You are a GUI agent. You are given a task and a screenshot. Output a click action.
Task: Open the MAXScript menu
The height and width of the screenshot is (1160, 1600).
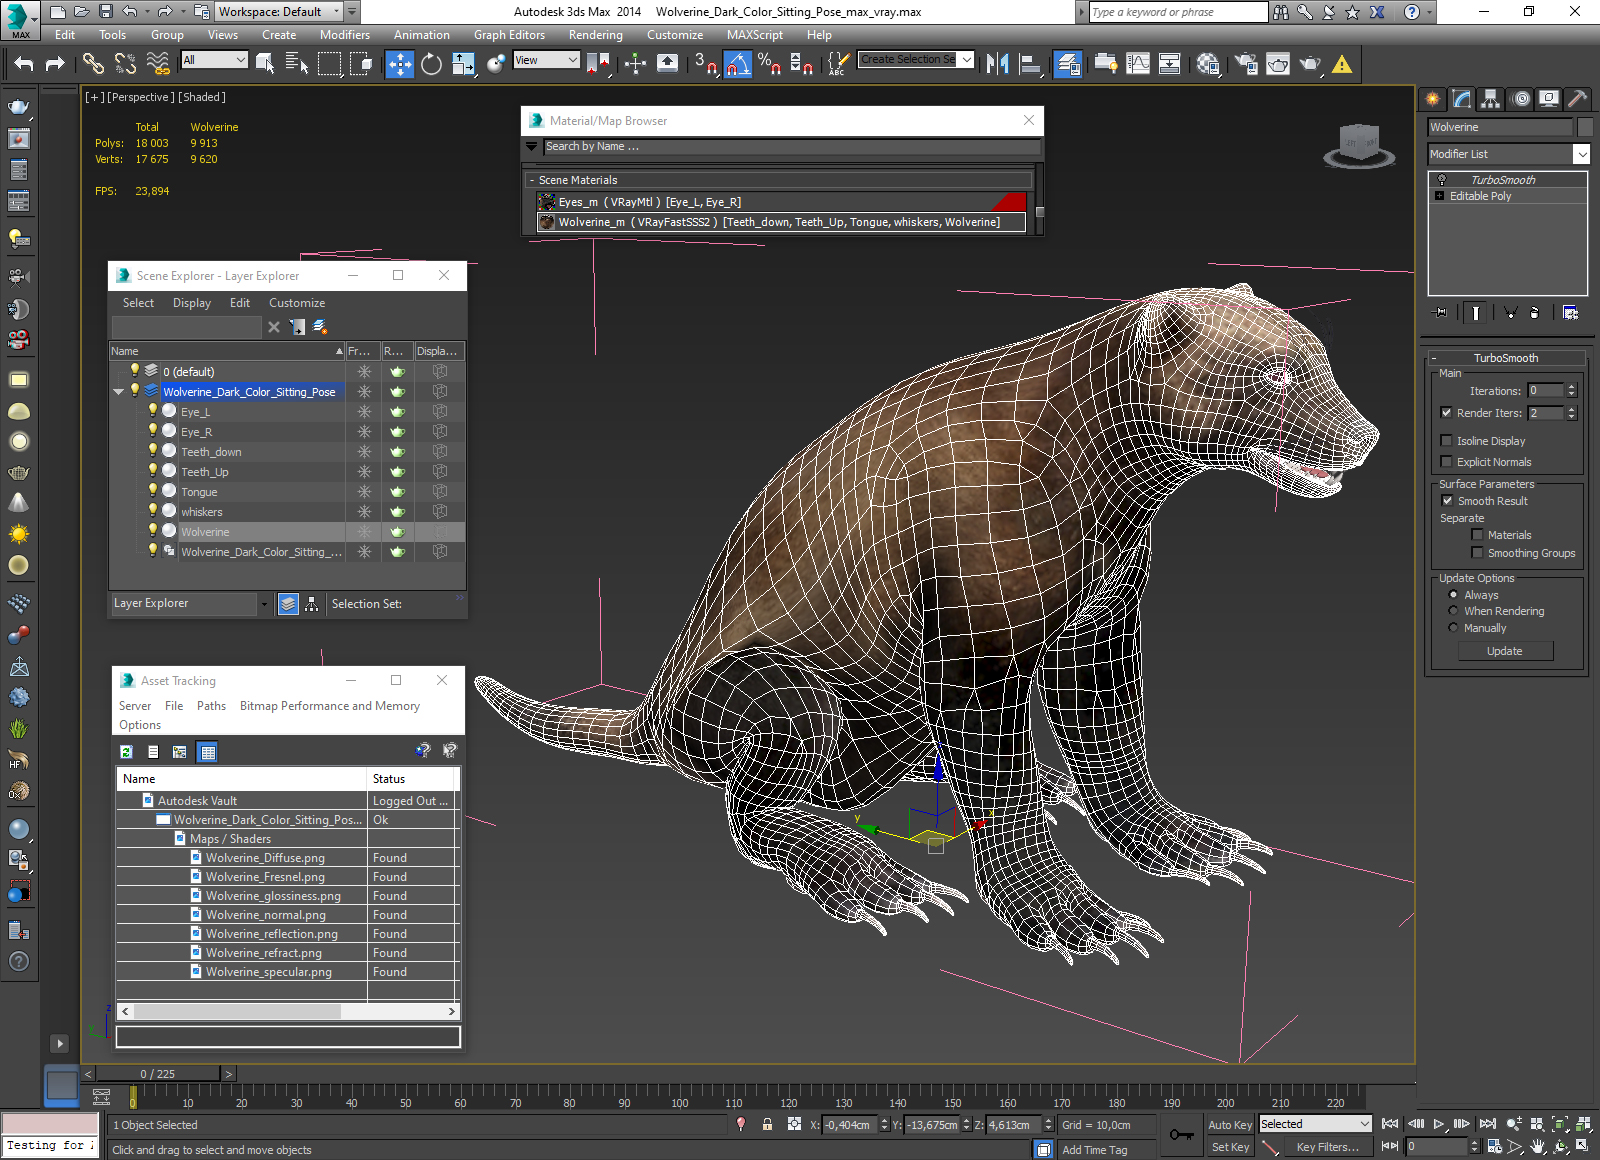pyautogui.click(x=755, y=35)
